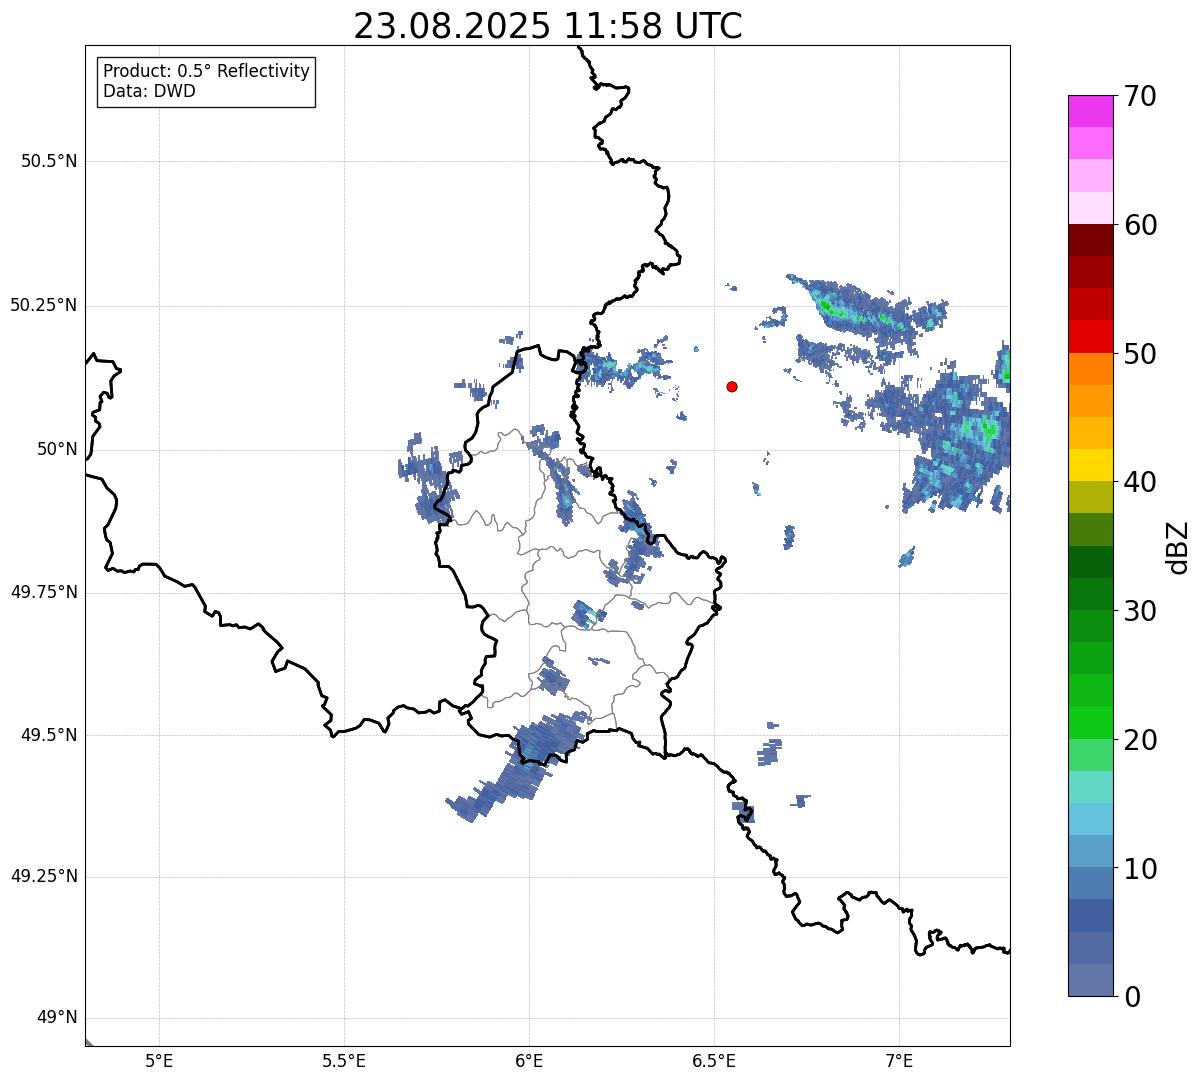Click the 50.5°N latitude label
The height and width of the screenshot is (1081, 1202).
click(49, 161)
